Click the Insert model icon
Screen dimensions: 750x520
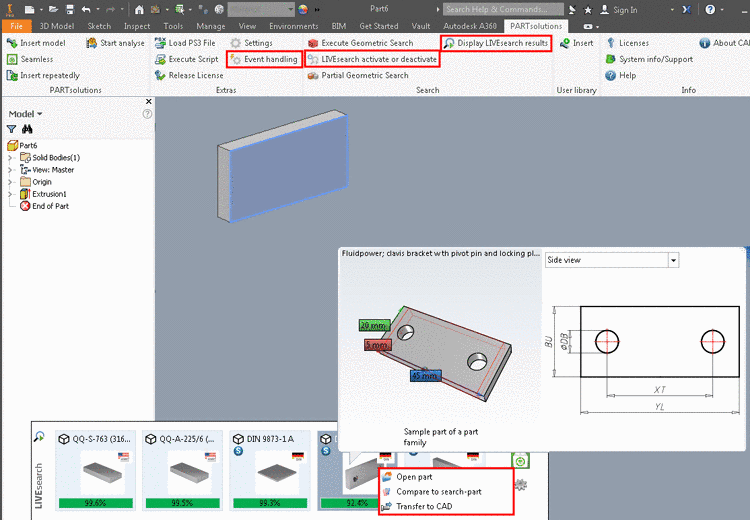point(12,43)
